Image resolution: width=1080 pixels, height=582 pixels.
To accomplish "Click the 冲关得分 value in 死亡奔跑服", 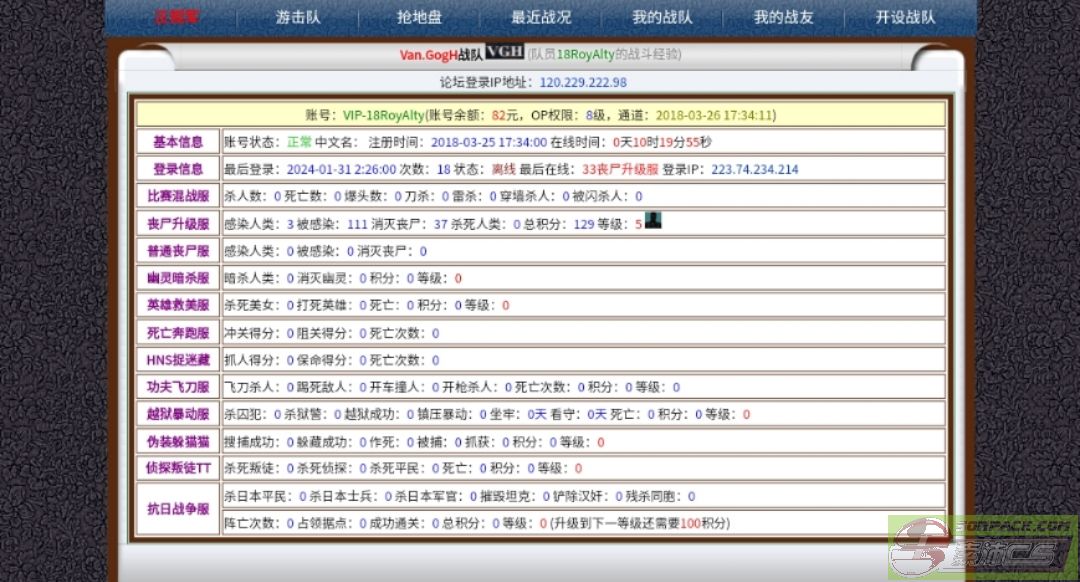I will tap(290, 333).
